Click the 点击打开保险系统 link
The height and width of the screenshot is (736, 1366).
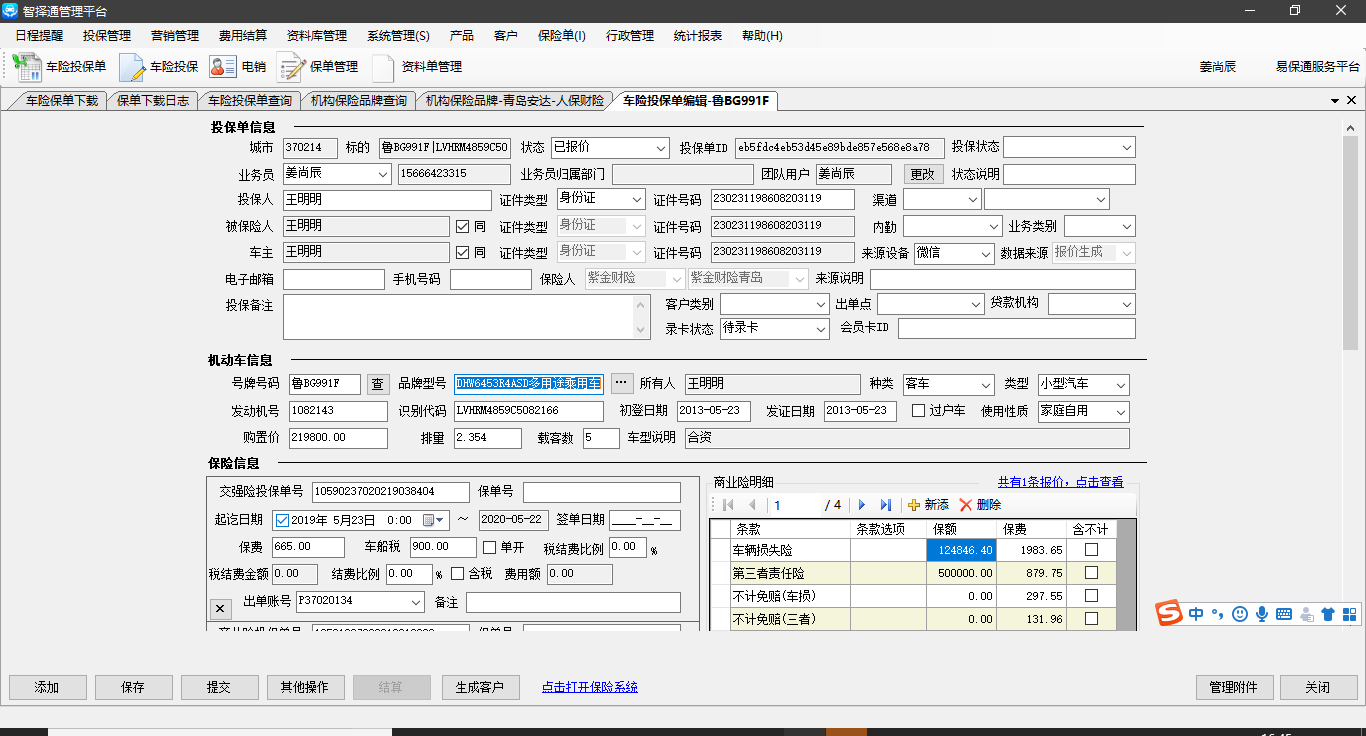589,687
